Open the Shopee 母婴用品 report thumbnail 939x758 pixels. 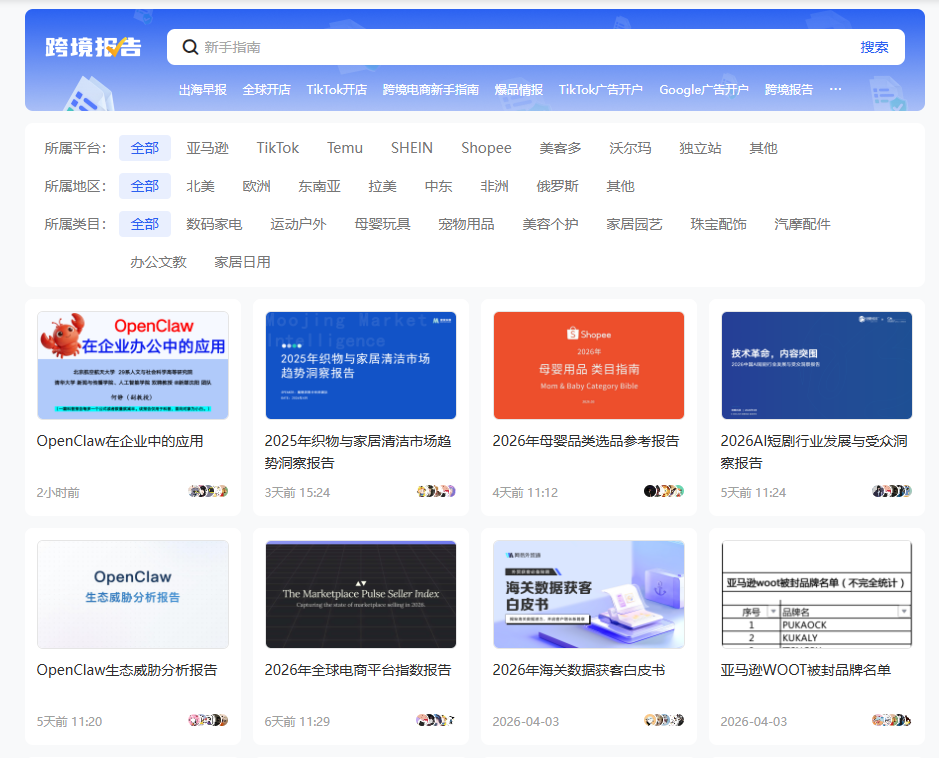(x=589, y=365)
